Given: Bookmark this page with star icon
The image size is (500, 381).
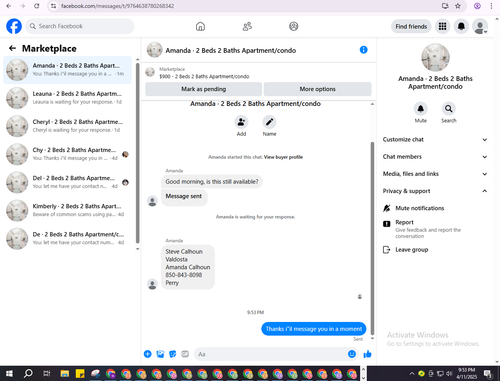Looking at the screenshot, I should [x=458, y=6].
